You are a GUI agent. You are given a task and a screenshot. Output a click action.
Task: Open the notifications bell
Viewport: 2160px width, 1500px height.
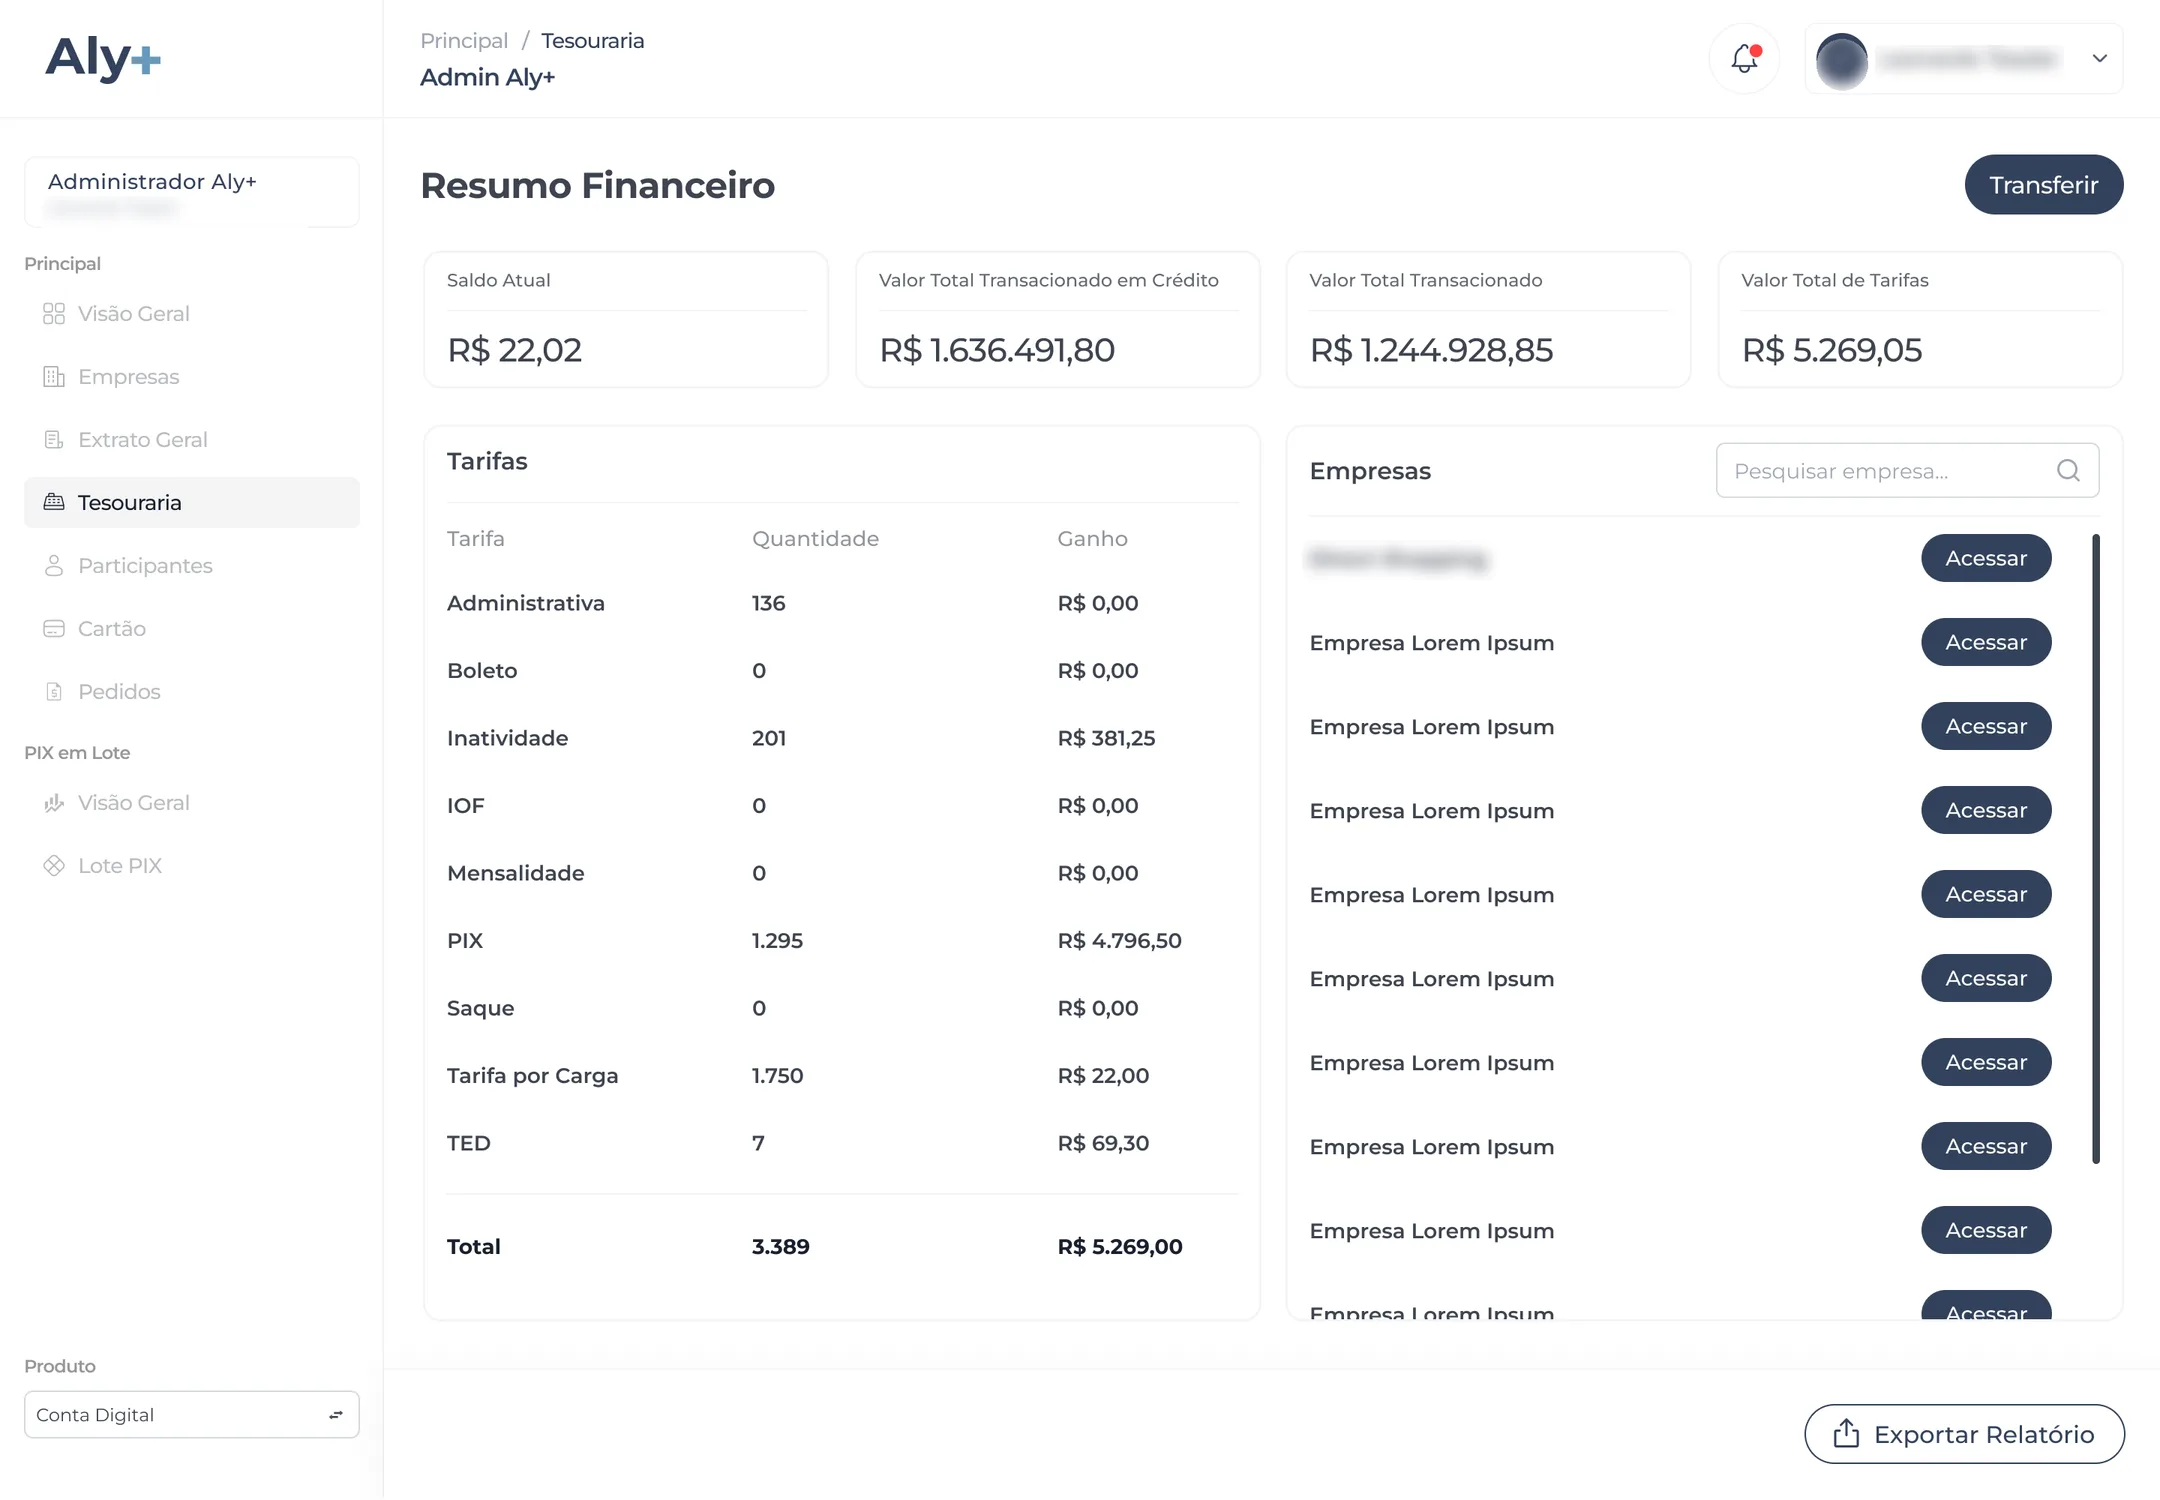pyautogui.click(x=1744, y=58)
